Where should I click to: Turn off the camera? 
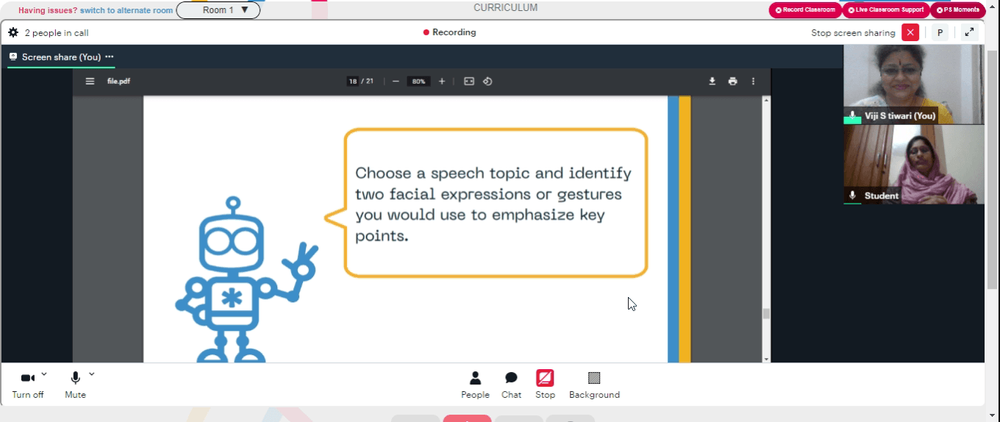click(x=27, y=386)
